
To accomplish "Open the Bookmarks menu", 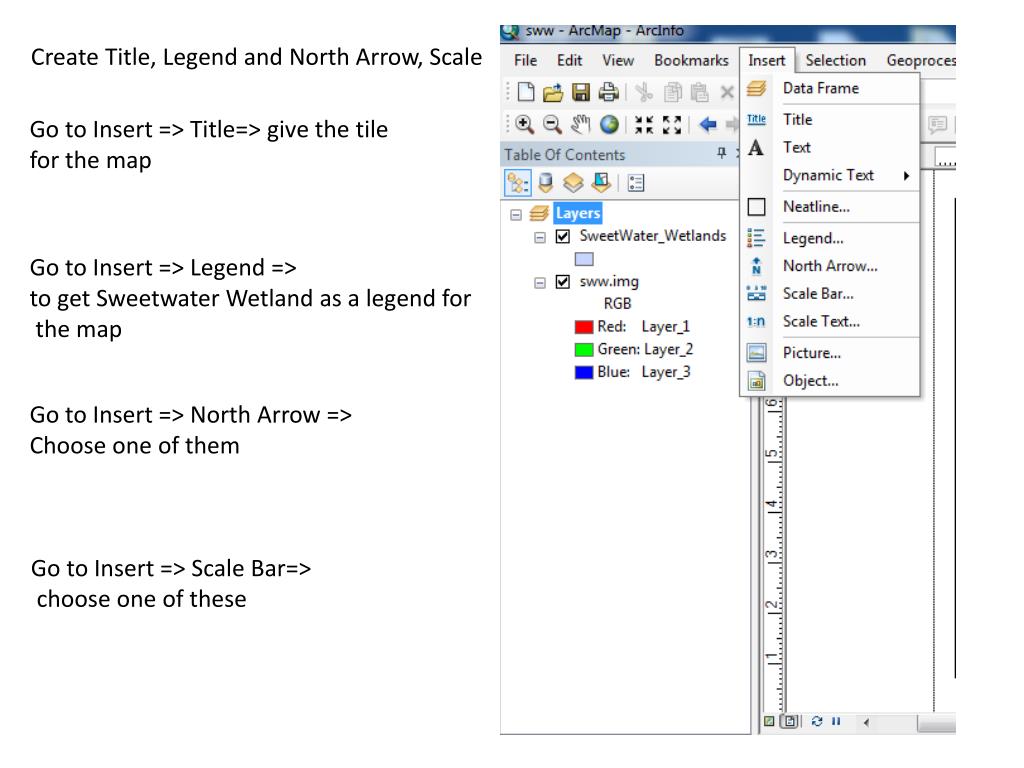I will 691,61.
